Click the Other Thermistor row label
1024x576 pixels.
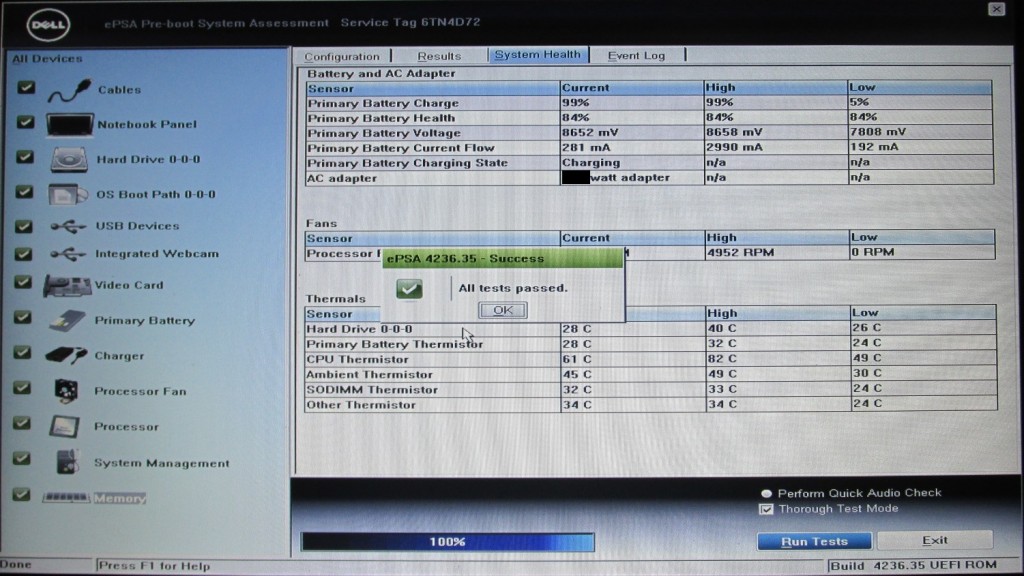360,405
